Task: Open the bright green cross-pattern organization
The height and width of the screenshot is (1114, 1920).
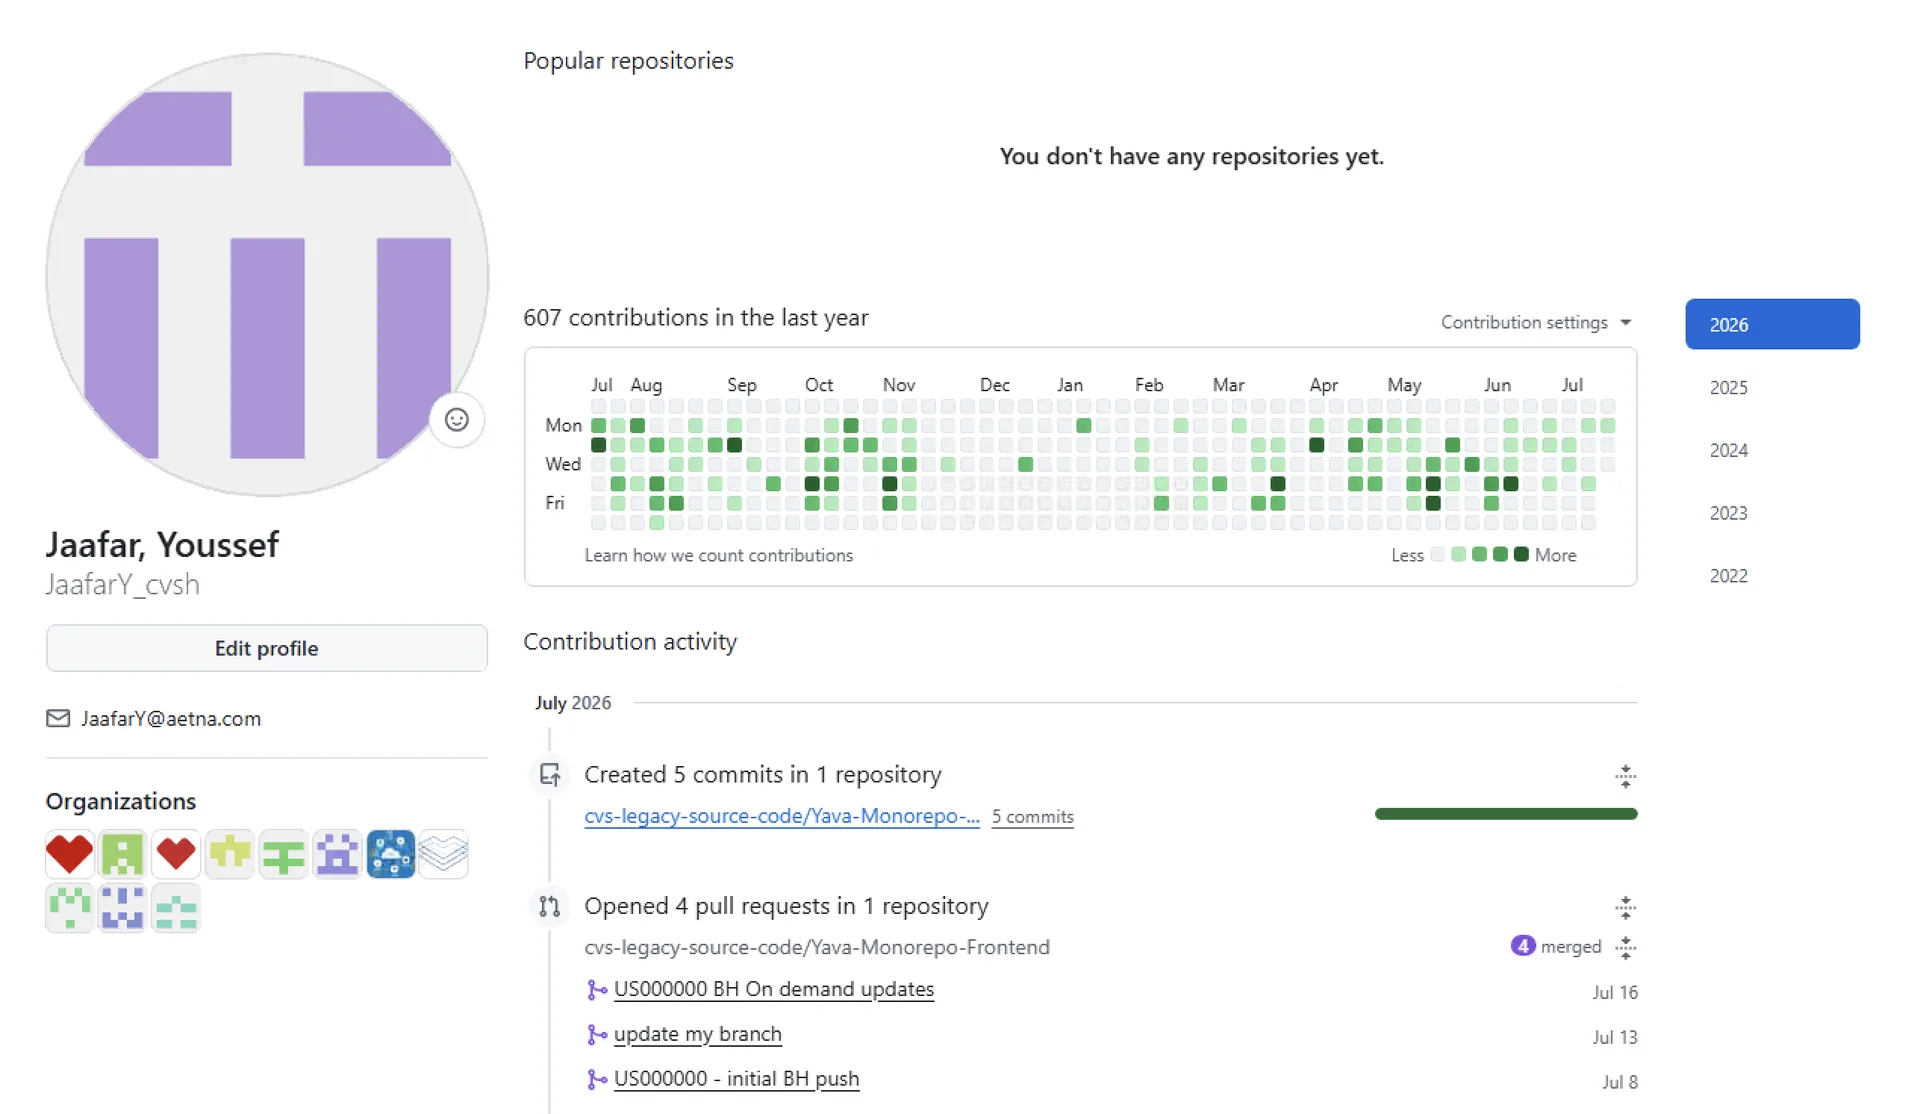Action: pyautogui.click(x=283, y=854)
